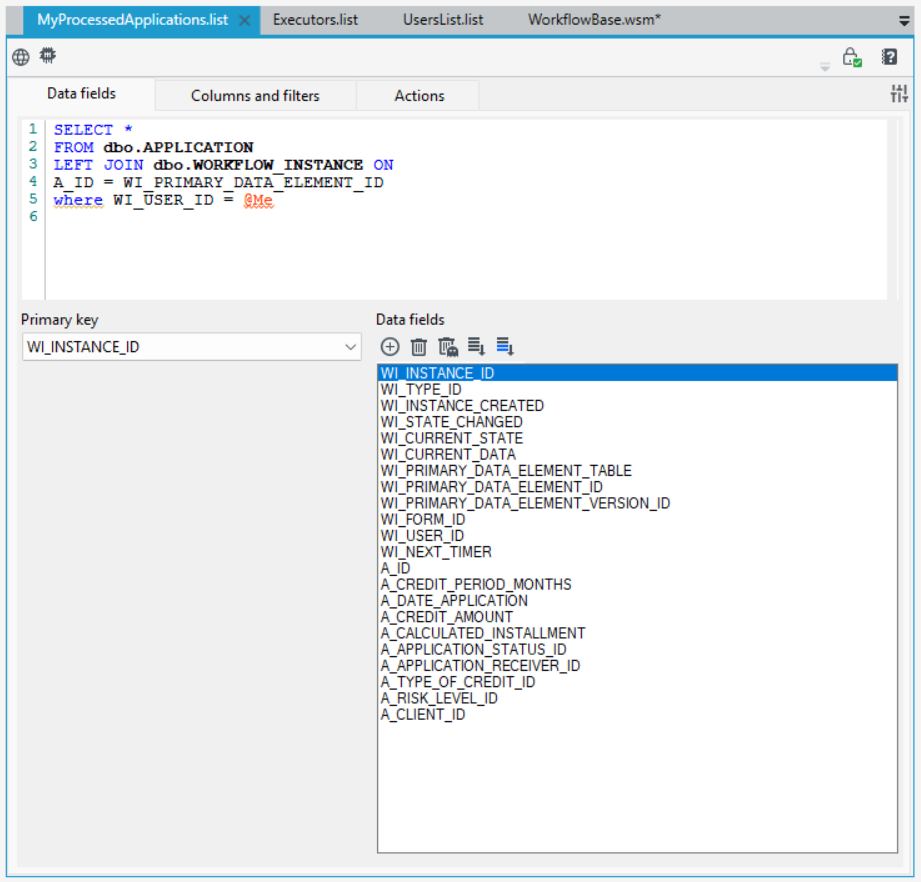921x882 pixels.
Task: Select the WI_NEXT_TIMER data field
Action: coord(637,552)
